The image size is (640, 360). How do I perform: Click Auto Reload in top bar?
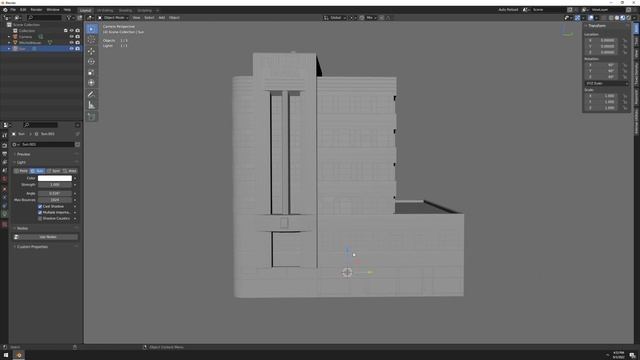click(508, 10)
